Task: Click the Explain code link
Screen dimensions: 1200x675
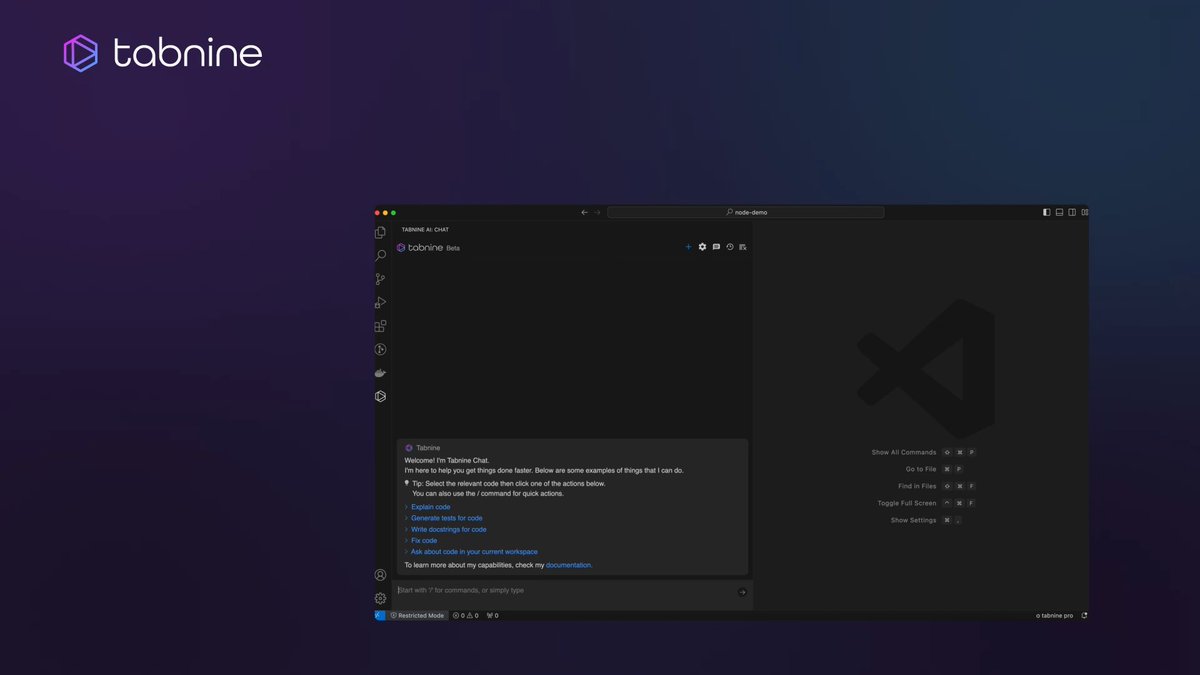Action: click(x=431, y=507)
